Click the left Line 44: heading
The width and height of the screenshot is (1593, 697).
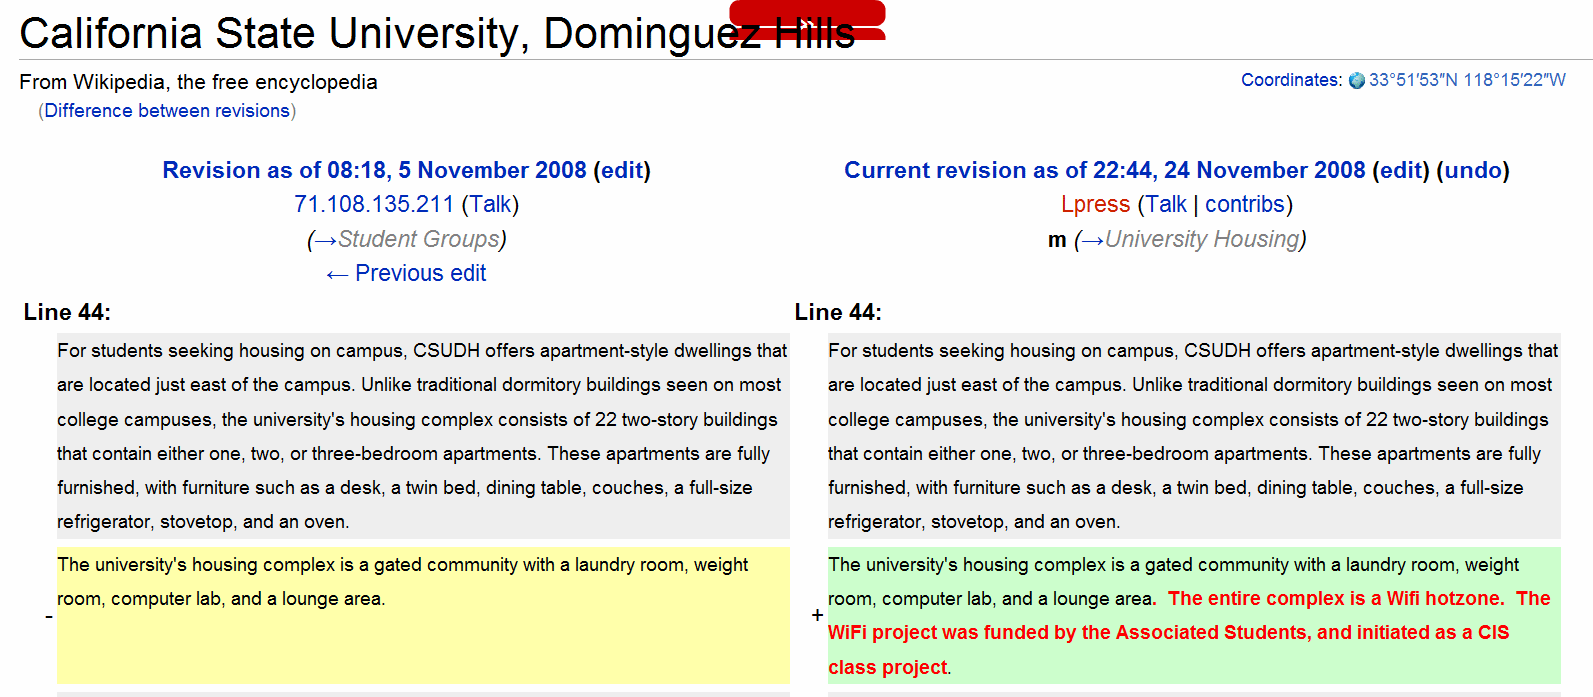tap(67, 312)
